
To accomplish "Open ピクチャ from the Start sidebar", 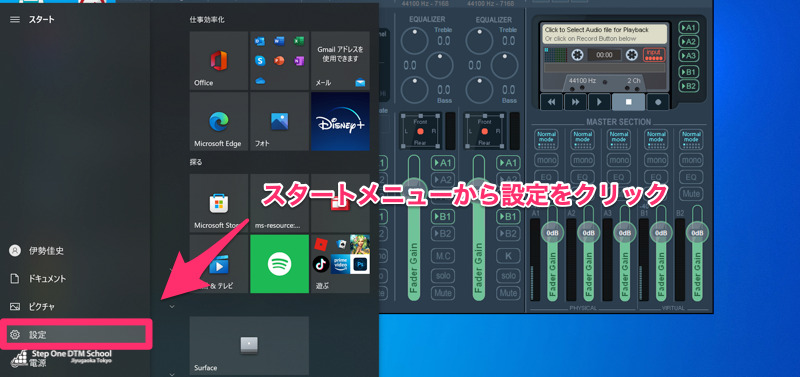I will [x=76, y=307].
